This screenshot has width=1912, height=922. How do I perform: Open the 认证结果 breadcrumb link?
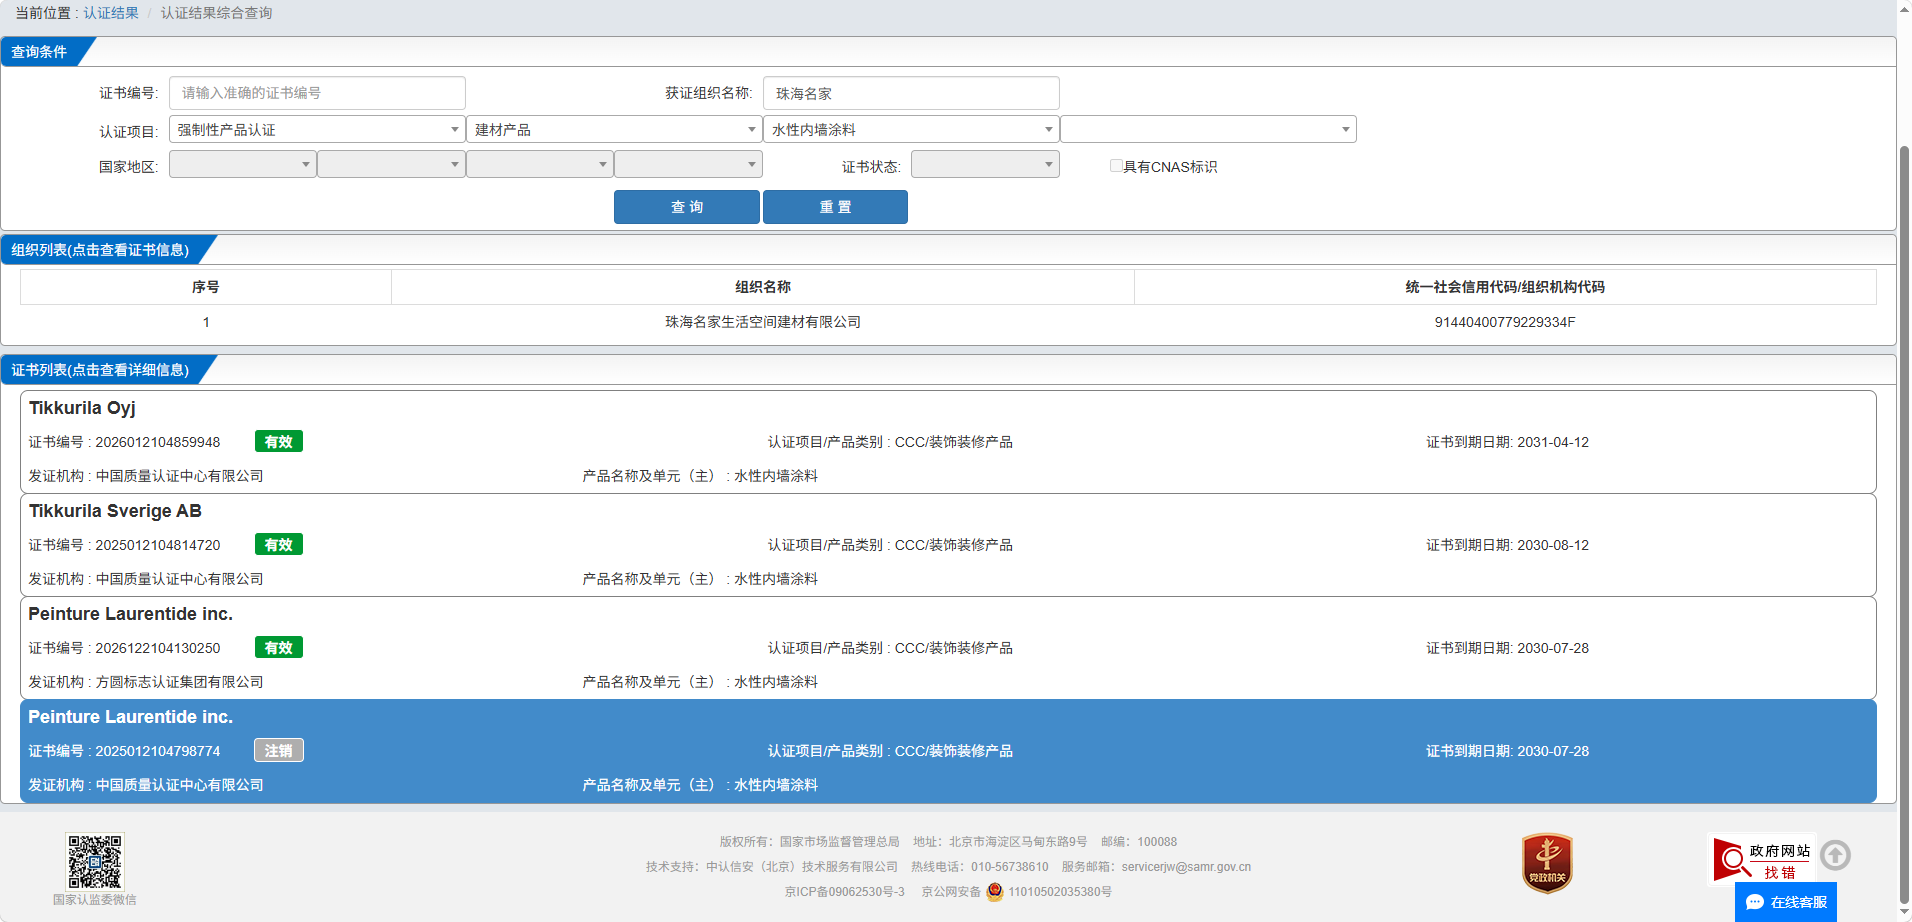(111, 13)
